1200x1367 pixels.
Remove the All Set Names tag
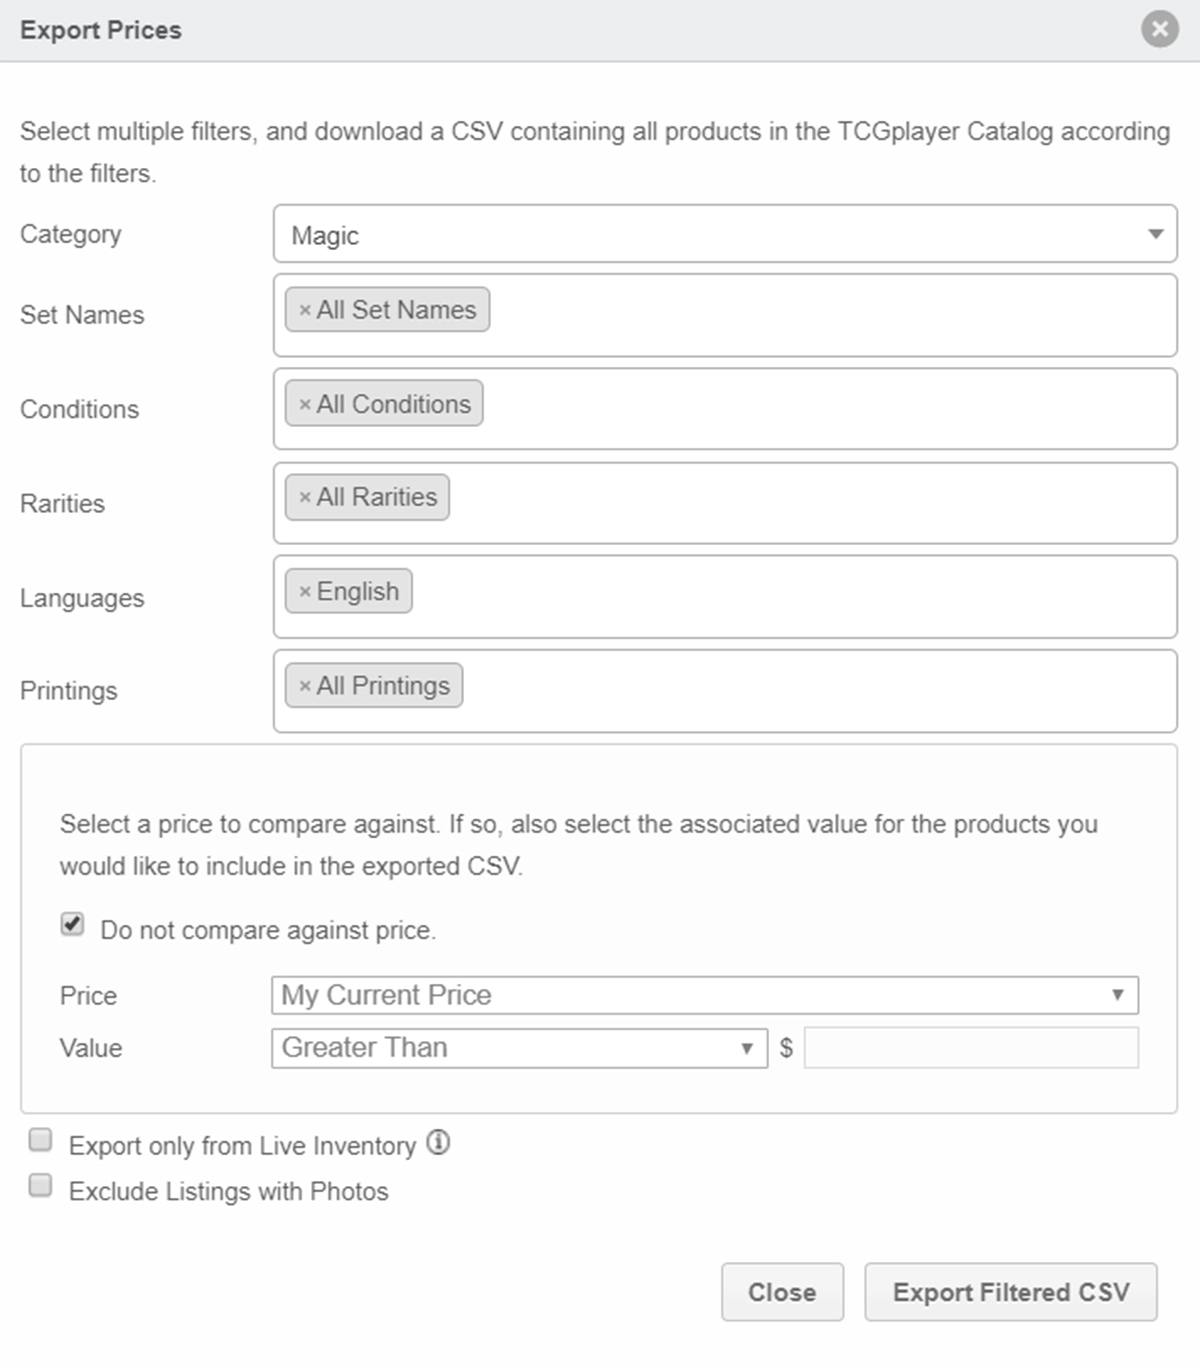click(305, 310)
